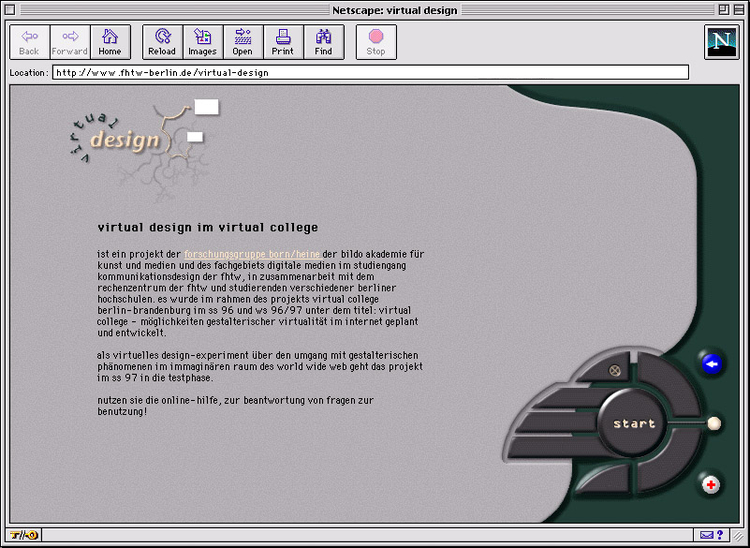Click the security key icon in status bar

coord(24,535)
